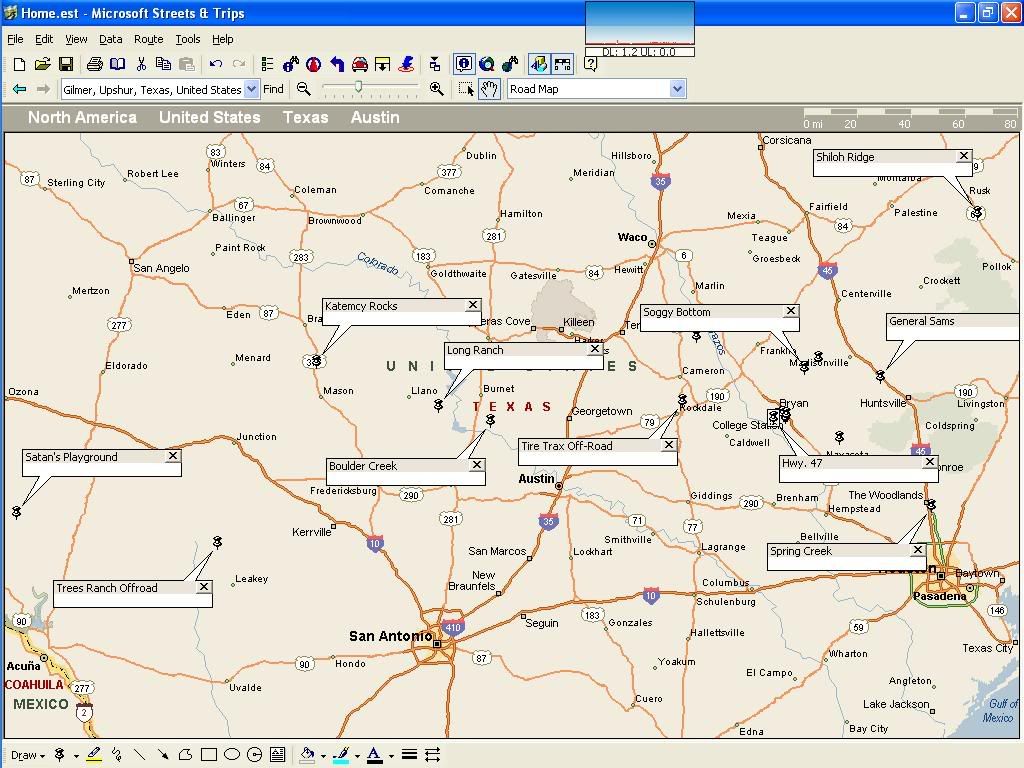Create a new map file
1024x768 pixels.
(19, 64)
